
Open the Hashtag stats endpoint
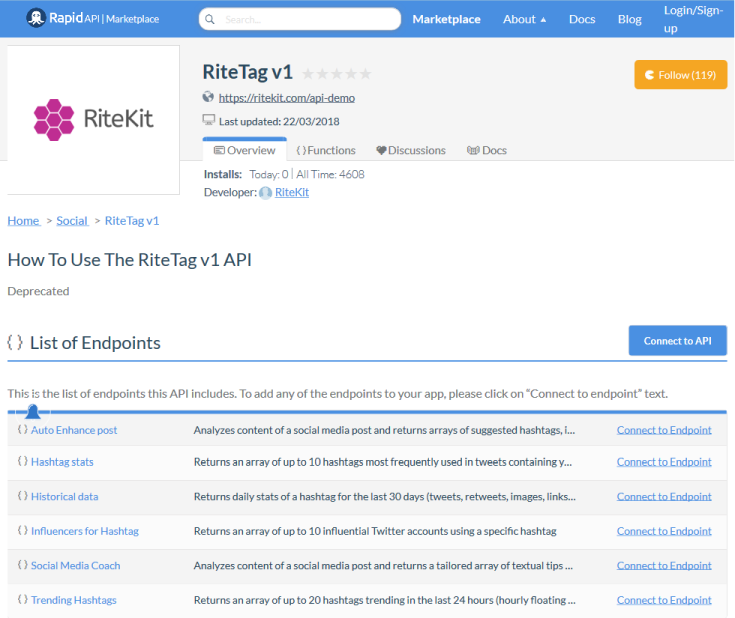62,462
